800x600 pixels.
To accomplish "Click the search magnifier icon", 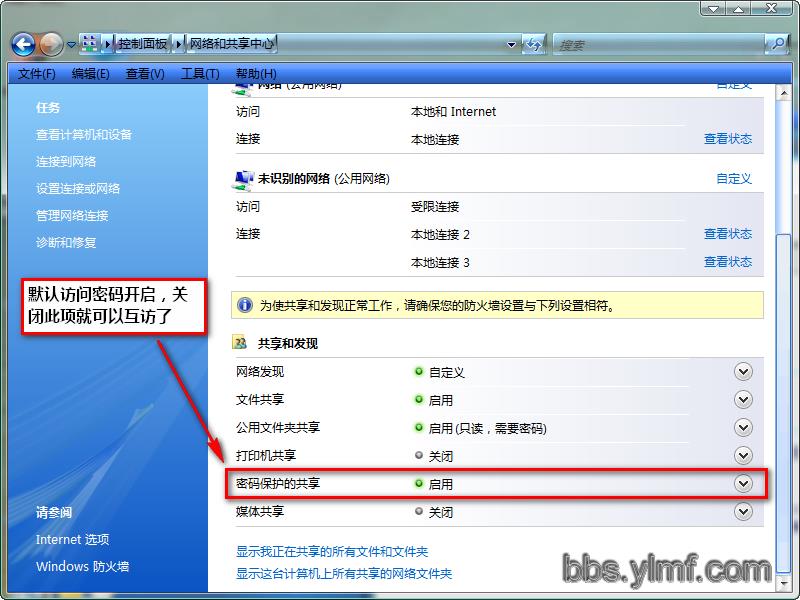I will click(777, 44).
